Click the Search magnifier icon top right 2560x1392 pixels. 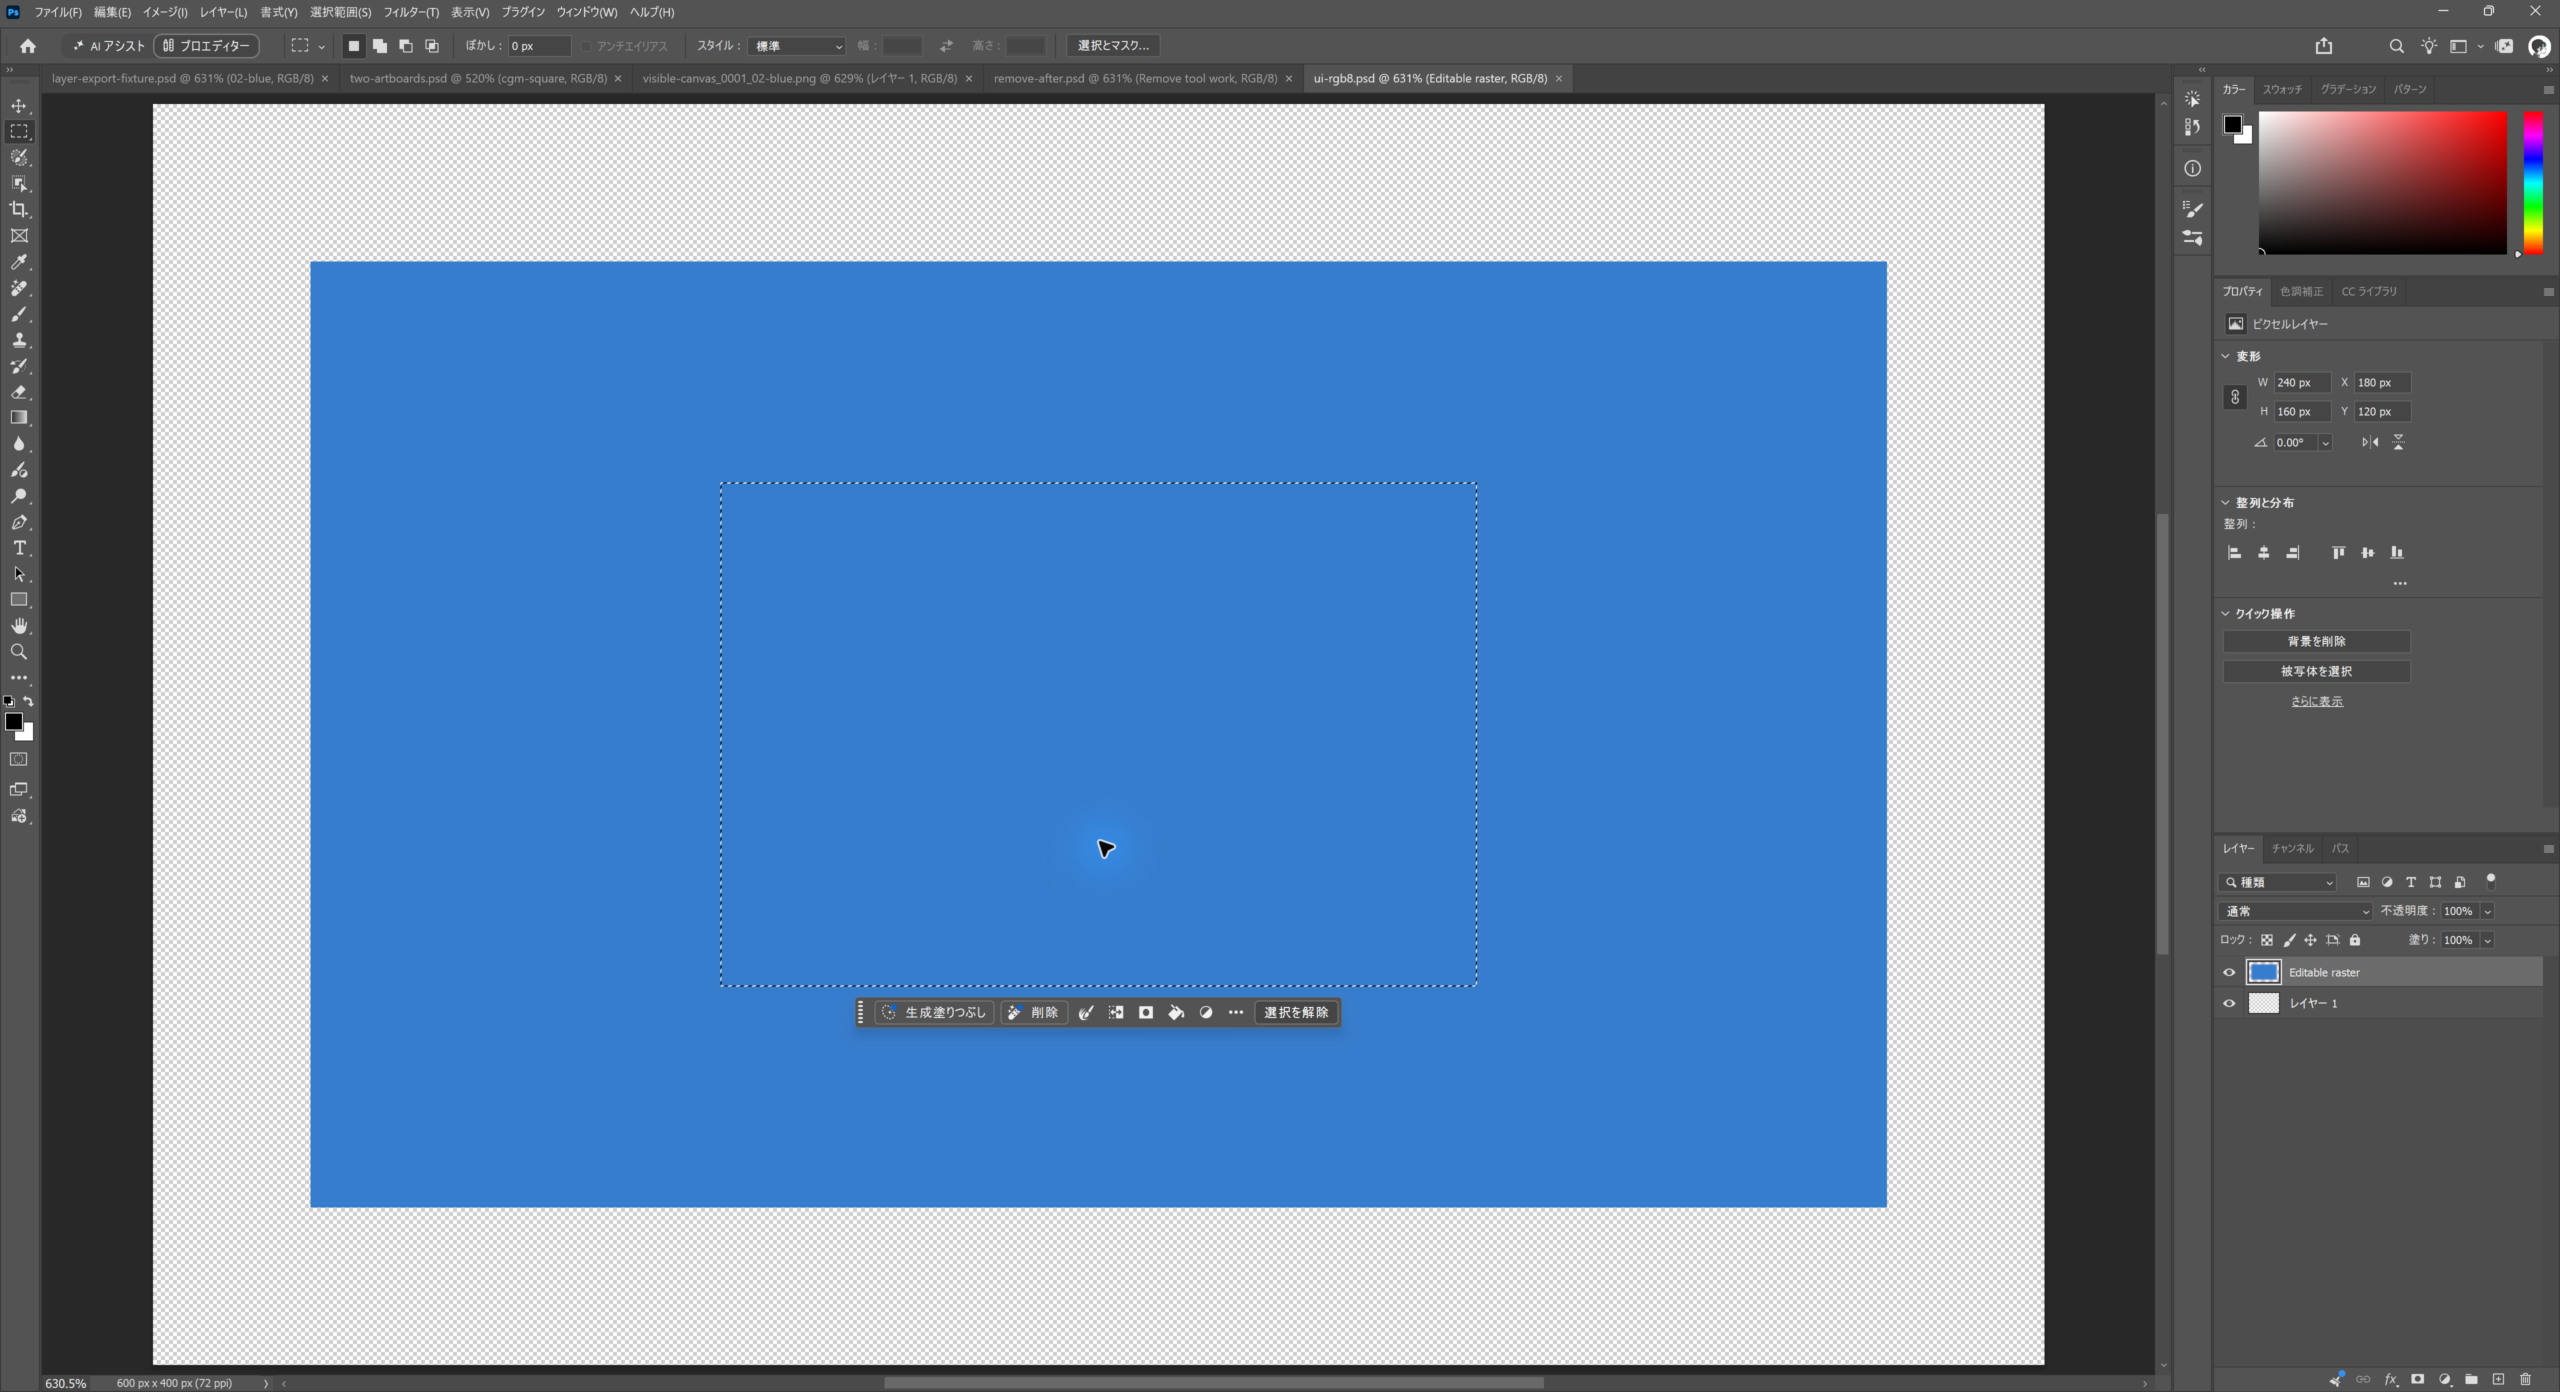tap(2396, 46)
